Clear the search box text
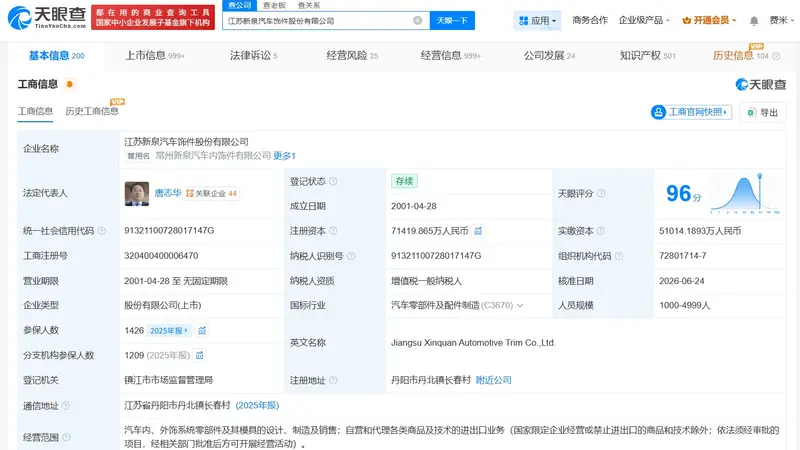 click(417, 20)
